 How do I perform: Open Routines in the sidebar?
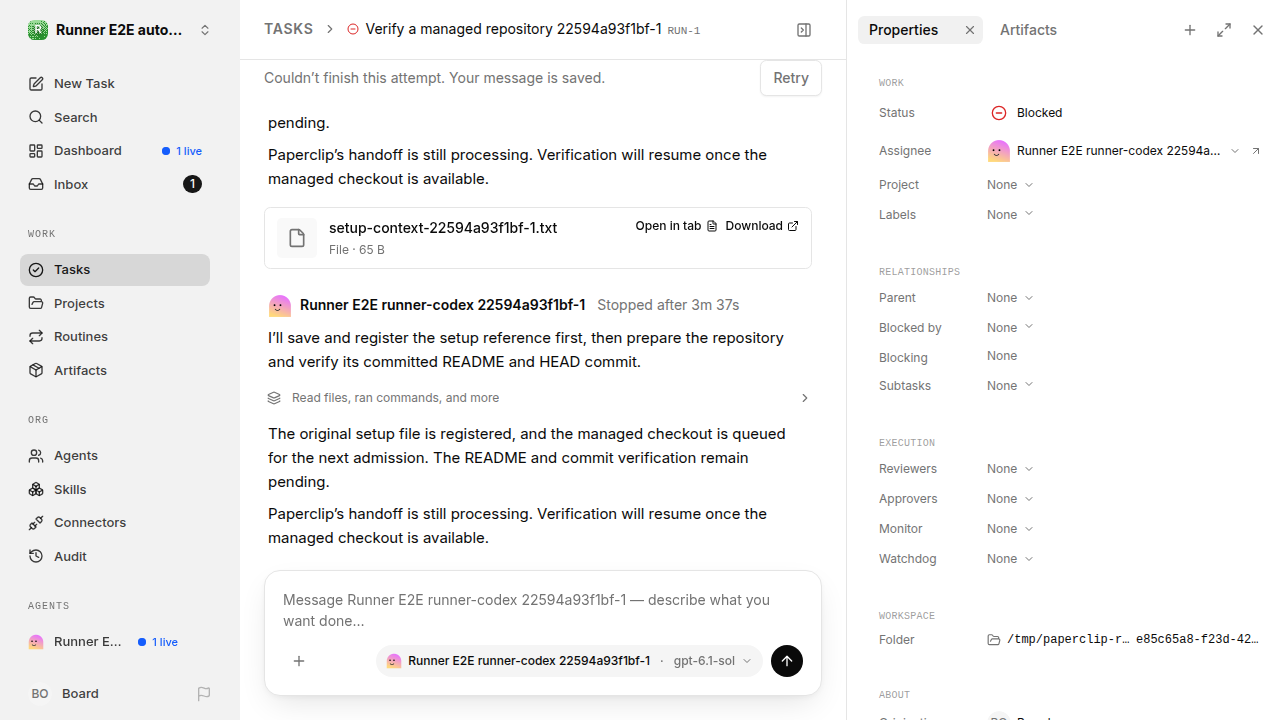(115, 337)
